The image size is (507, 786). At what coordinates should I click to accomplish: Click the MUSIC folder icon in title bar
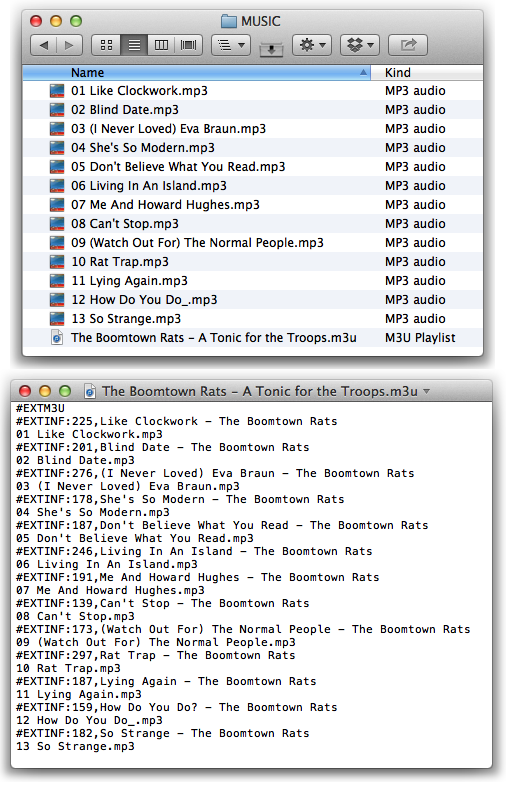pyautogui.click(x=229, y=21)
